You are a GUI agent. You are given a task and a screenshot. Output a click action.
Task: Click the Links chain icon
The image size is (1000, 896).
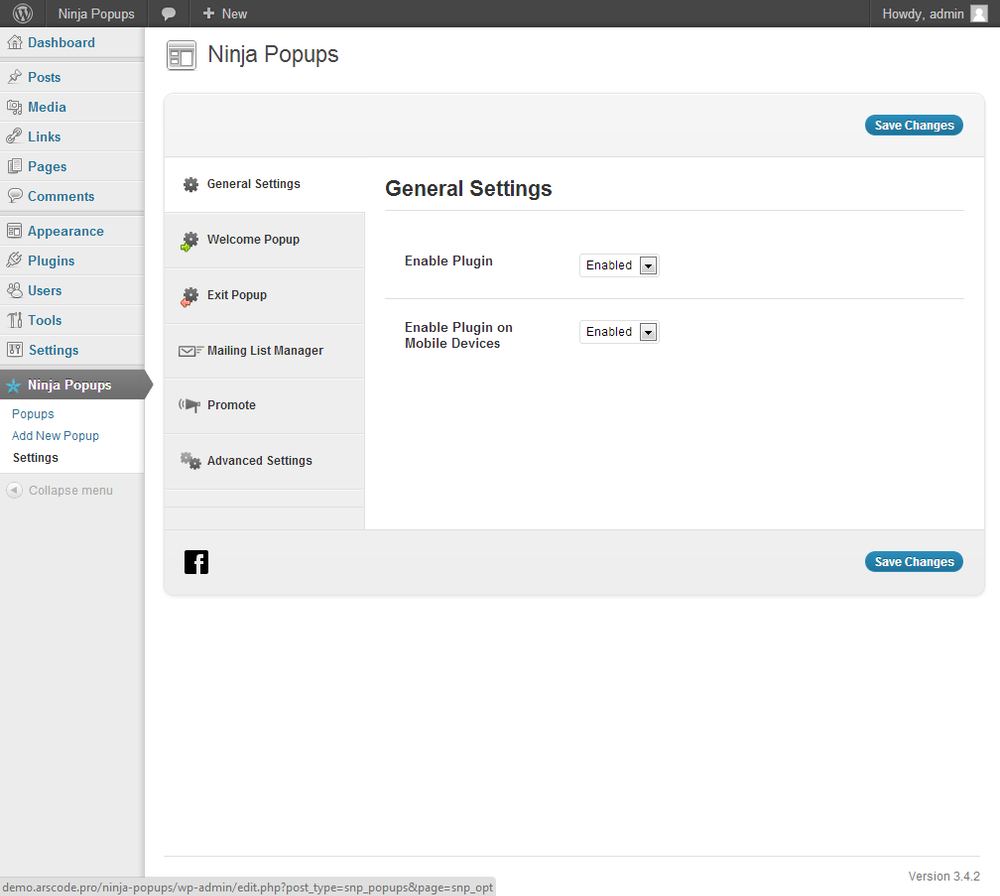pyautogui.click(x=15, y=136)
